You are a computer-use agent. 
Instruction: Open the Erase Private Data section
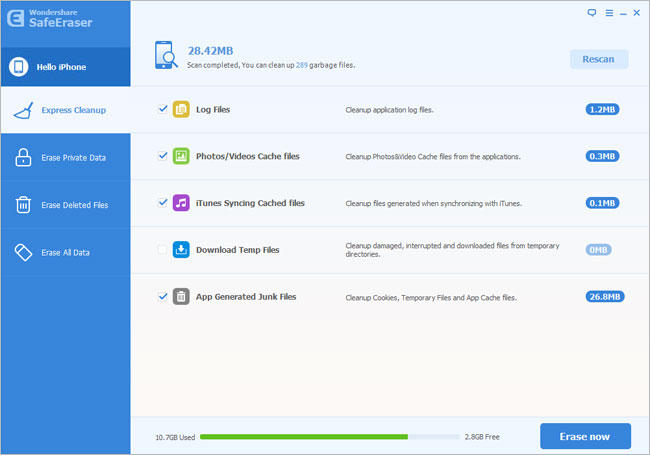(x=65, y=157)
